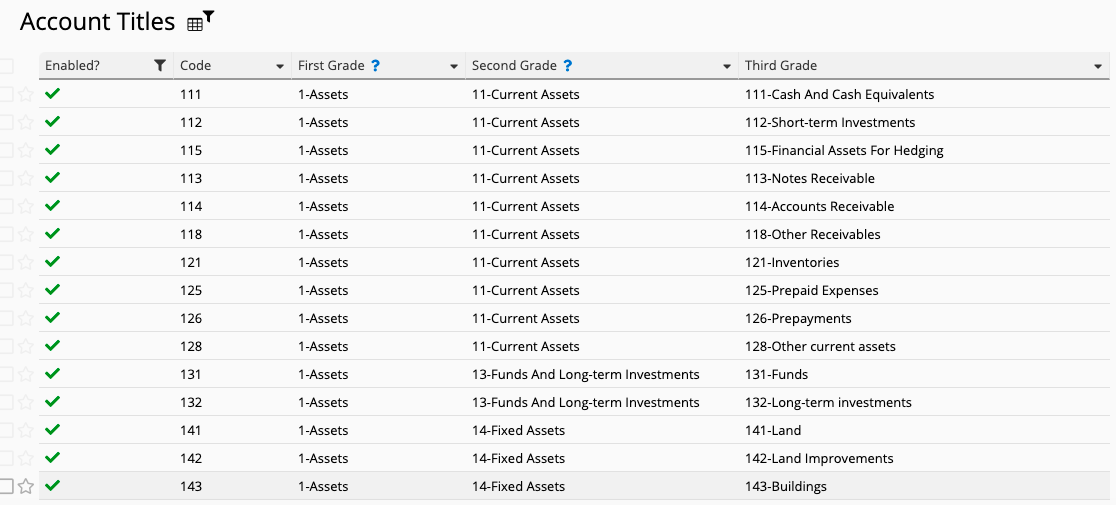Viewport: 1116px width, 505px height.
Task: Click the help question mark next to Second Grade
Action: click(x=567, y=65)
